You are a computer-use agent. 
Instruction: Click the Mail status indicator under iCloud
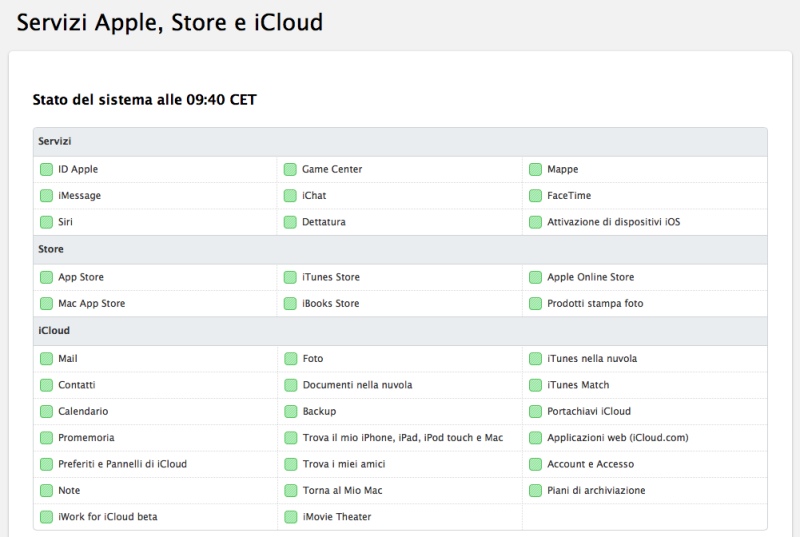tap(46, 359)
